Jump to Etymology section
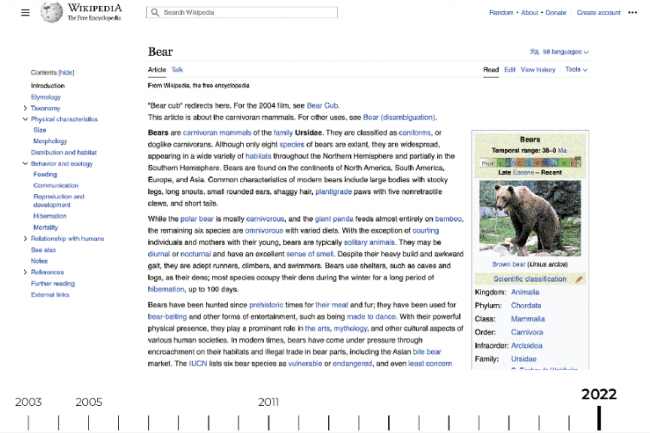 point(46,97)
